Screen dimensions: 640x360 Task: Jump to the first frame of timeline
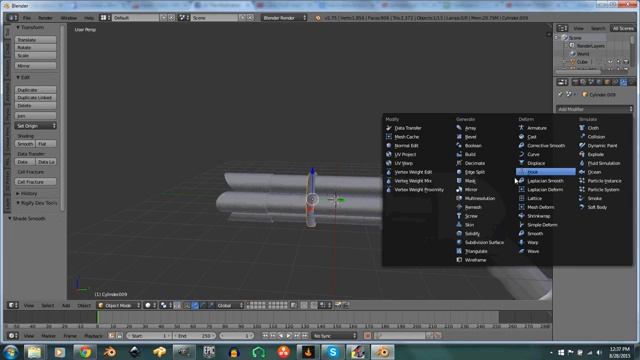click(265, 336)
